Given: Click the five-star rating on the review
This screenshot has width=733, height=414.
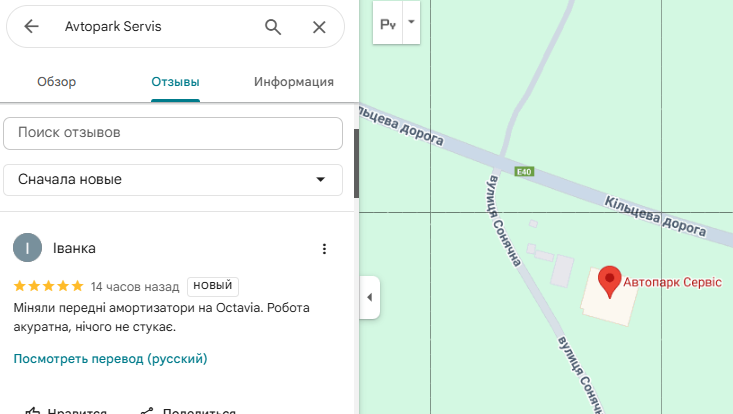Looking at the screenshot, I should click(x=49, y=286).
